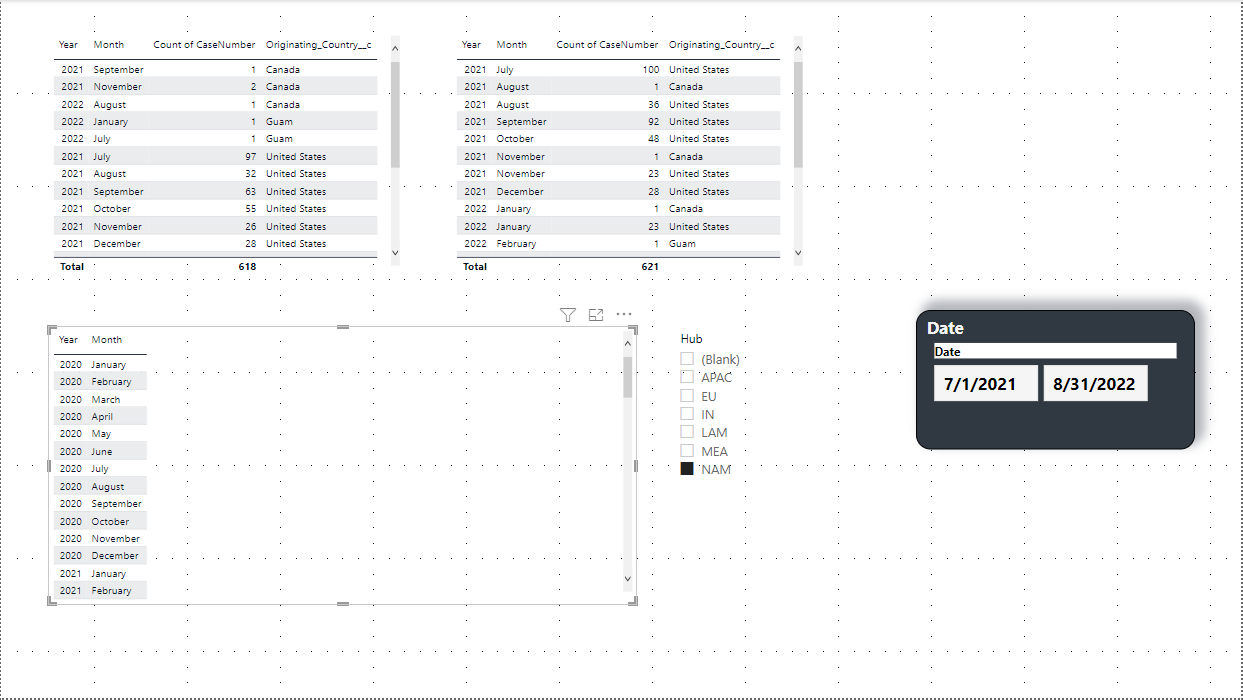This screenshot has height=700, width=1243.
Task: Click the scroll-down arrow of the 618-total table
Action: pos(395,253)
